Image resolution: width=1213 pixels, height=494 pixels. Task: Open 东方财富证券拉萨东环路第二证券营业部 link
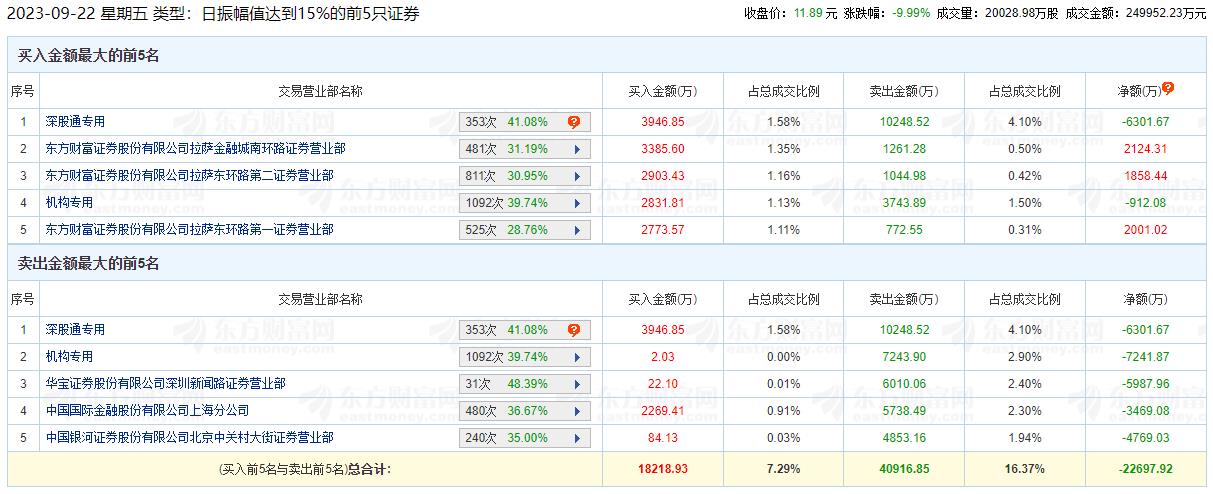click(190, 176)
